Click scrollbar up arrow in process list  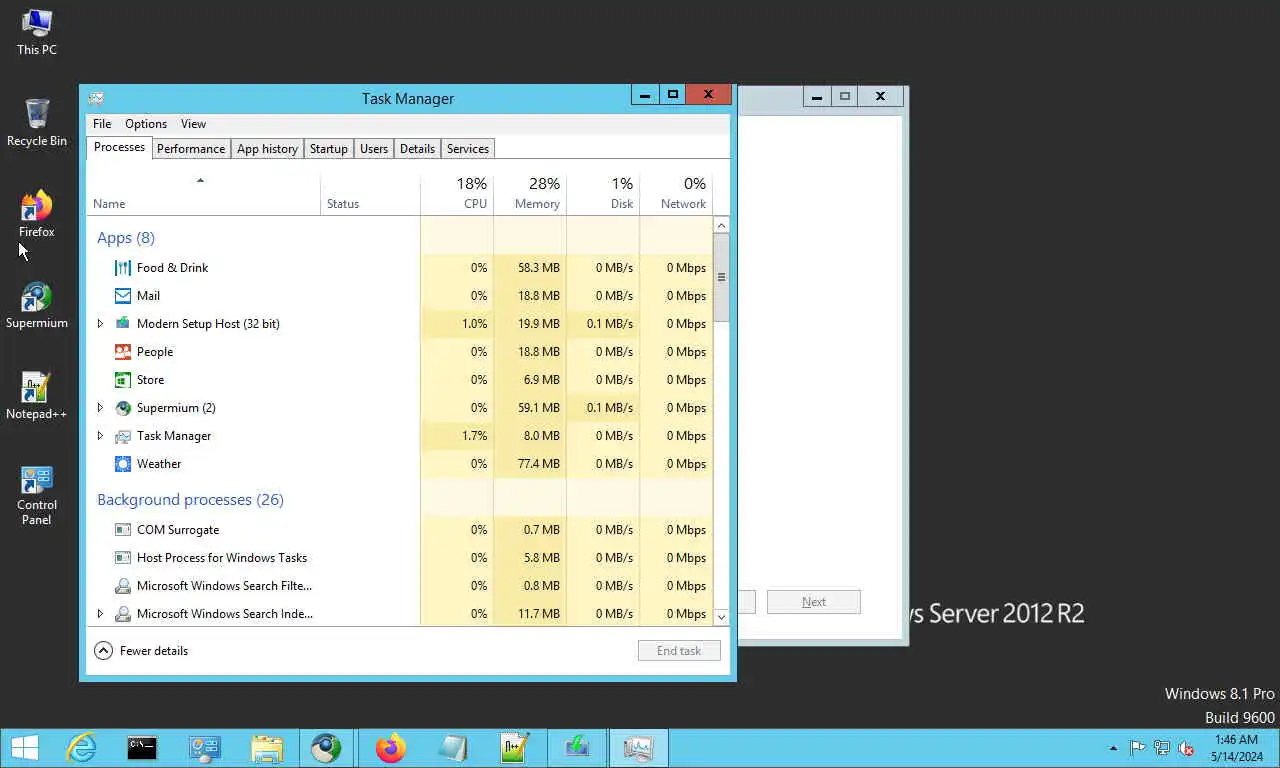[x=721, y=225]
